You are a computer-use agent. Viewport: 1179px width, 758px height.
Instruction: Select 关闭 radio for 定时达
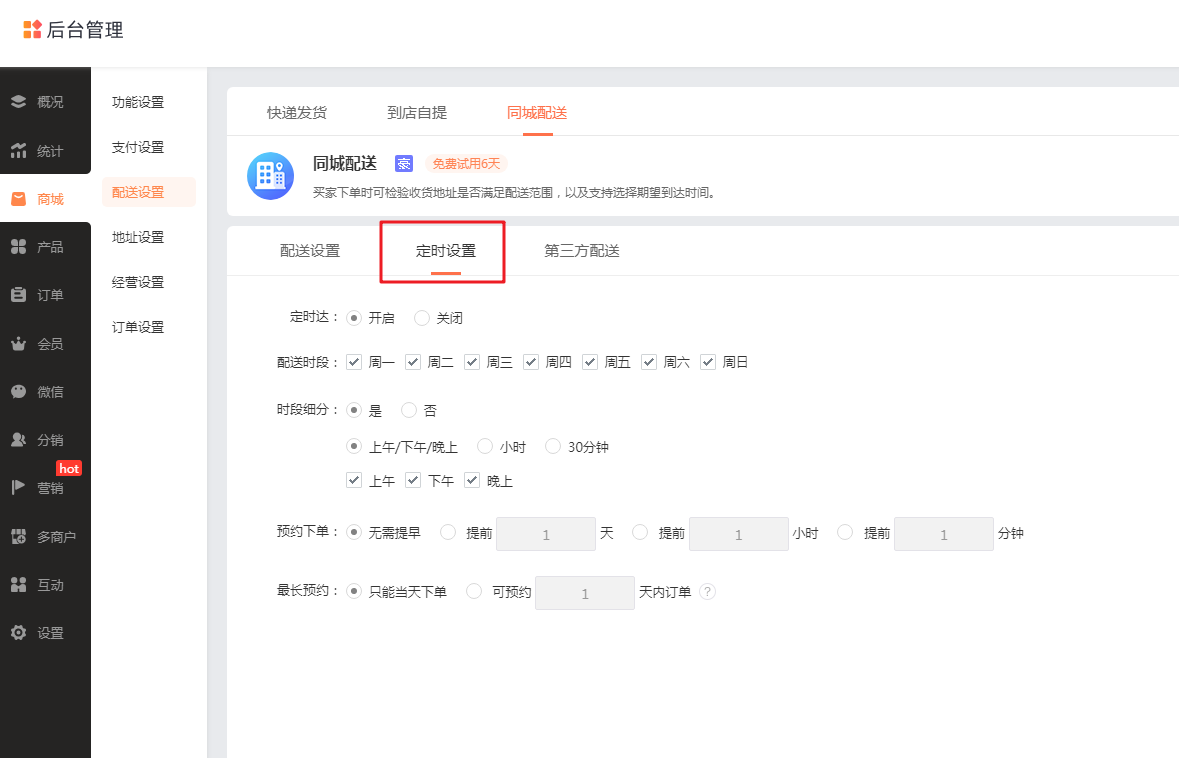coord(422,318)
